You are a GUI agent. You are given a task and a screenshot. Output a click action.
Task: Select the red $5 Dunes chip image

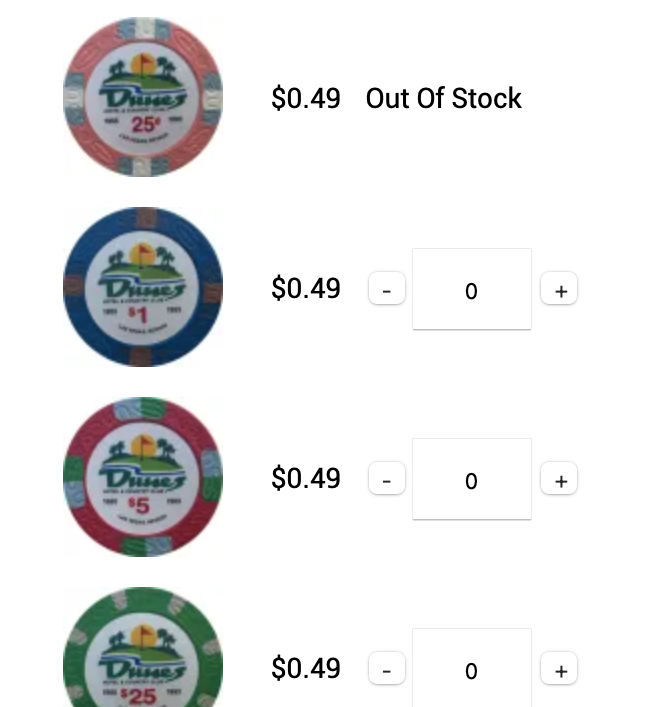click(x=143, y=477)
